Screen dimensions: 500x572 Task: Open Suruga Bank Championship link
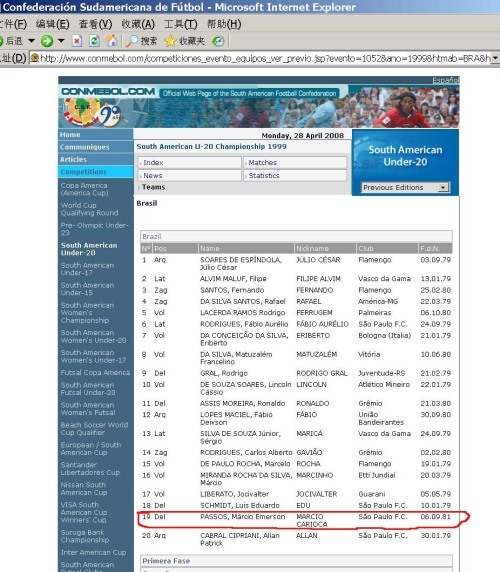coord(85,536)
